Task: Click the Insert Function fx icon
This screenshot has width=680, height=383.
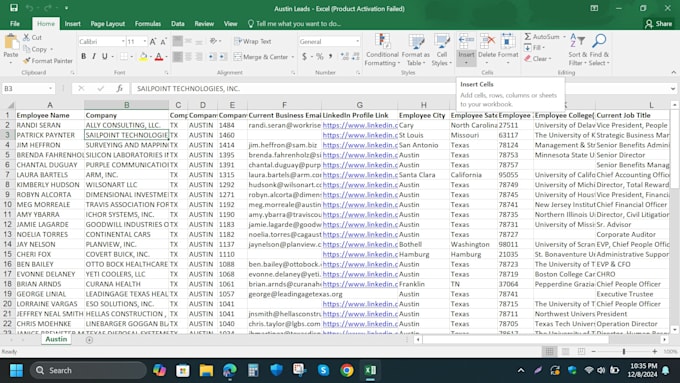Action: (120, 88)
